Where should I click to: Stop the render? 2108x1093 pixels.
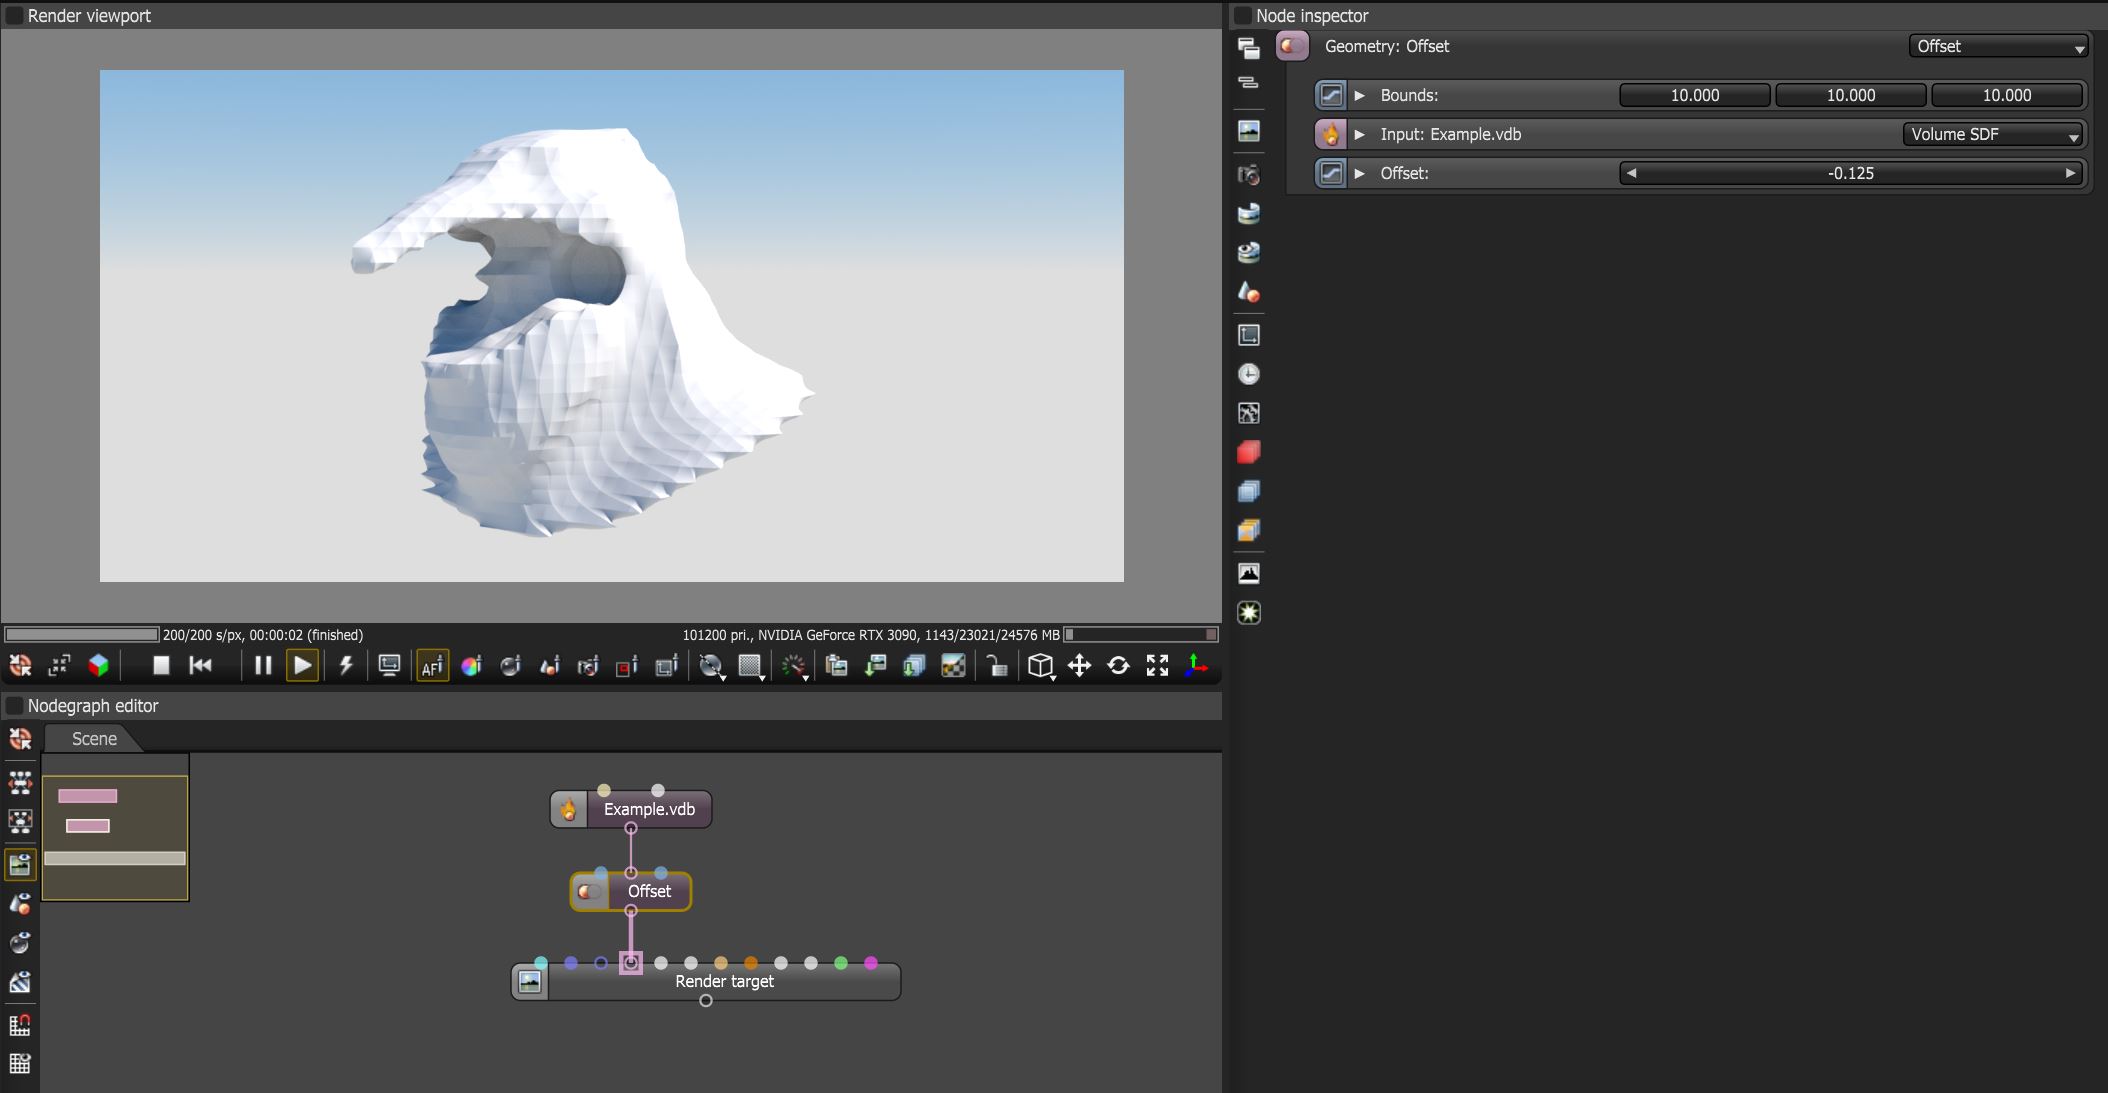(160, 665)
